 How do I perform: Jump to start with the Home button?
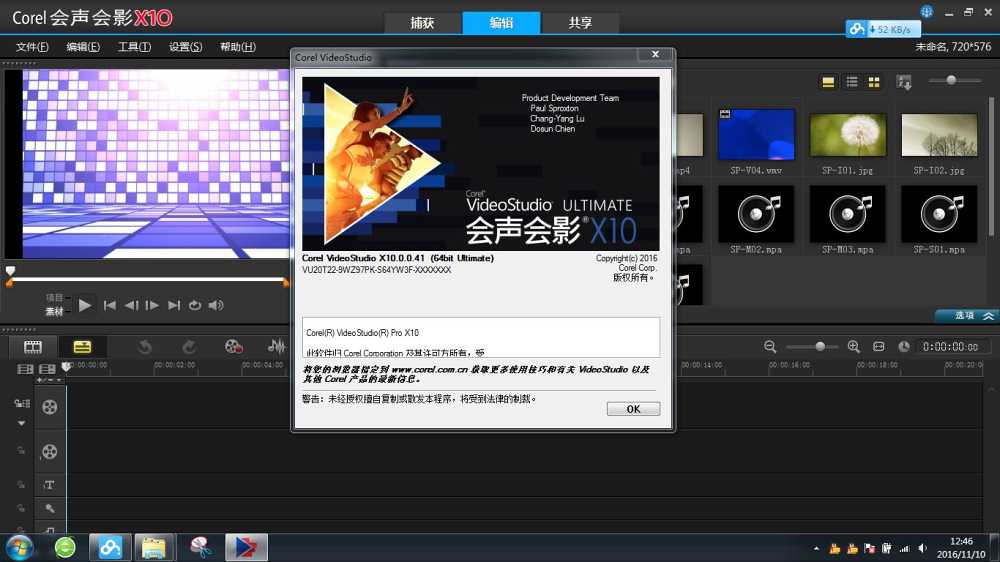click(x=110, y=305)
